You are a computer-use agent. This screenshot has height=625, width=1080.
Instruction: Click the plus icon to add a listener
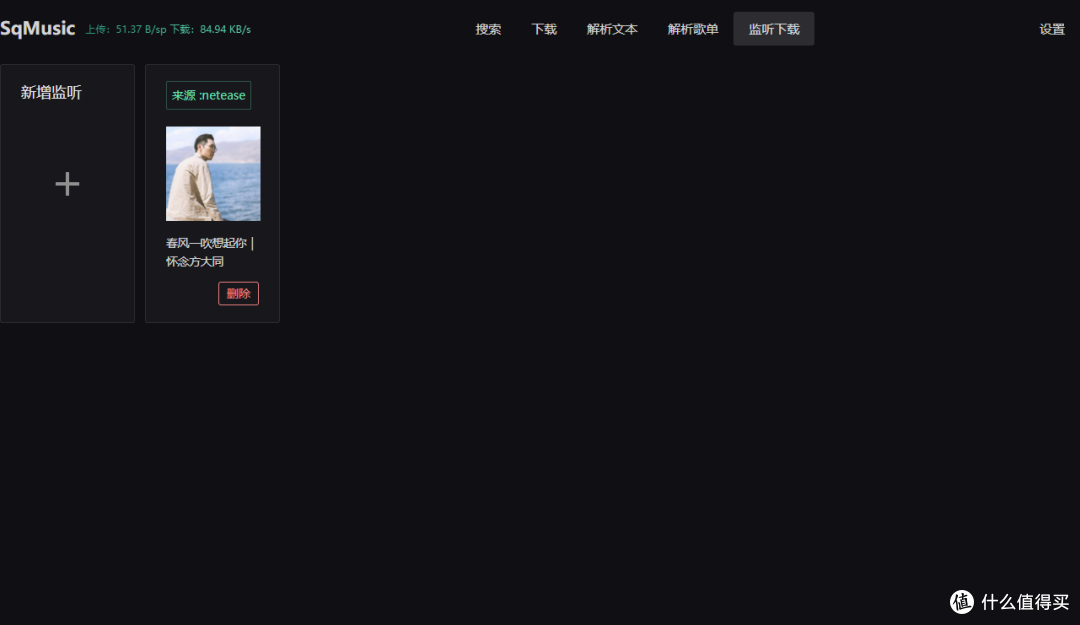click(x=67, y=184)
